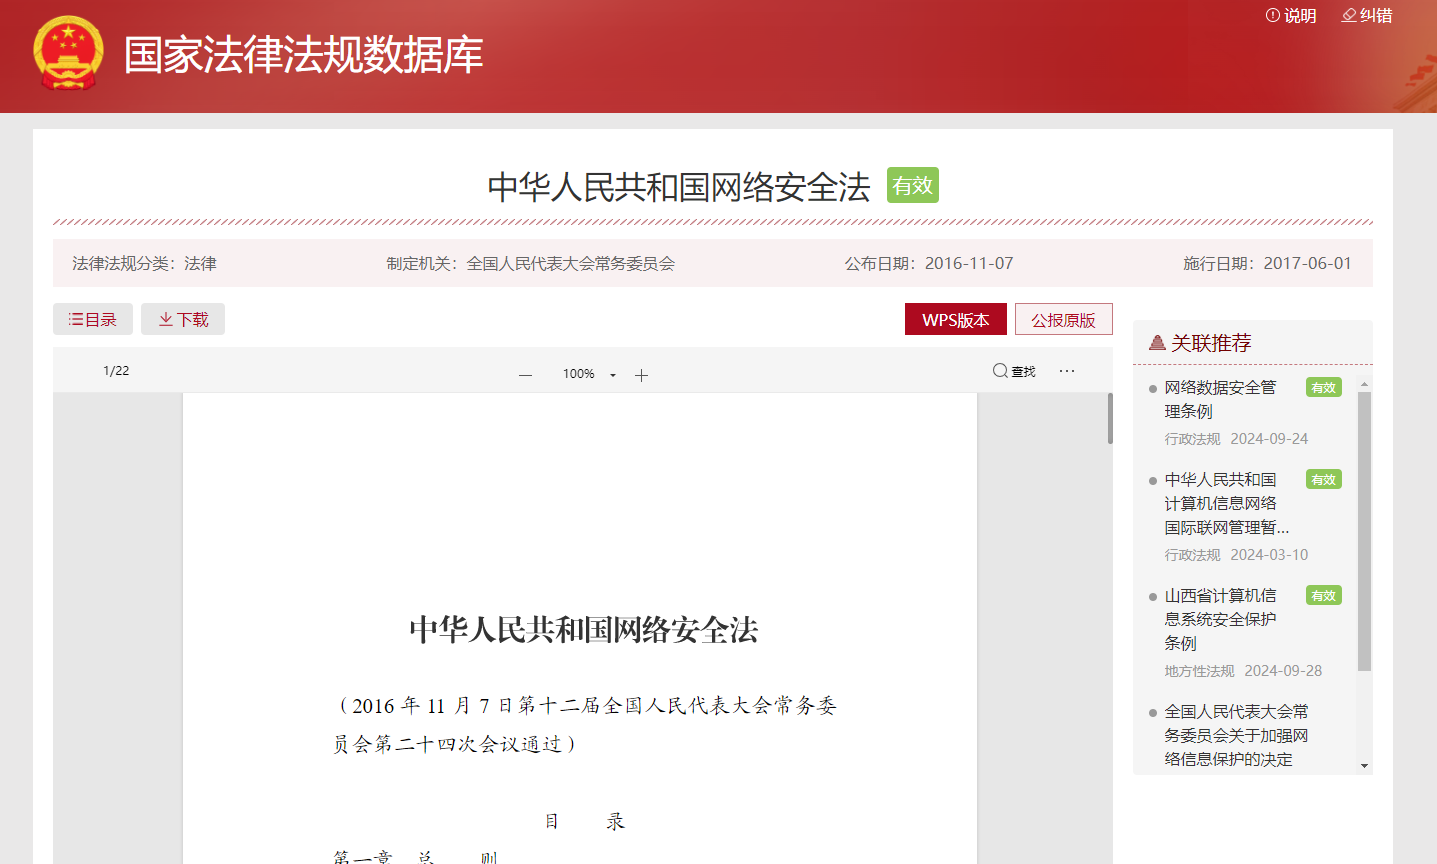Viewport: 1437px width, 864px height.
Task: Click the 下载 download button
Action: click(x=183, y=319)
